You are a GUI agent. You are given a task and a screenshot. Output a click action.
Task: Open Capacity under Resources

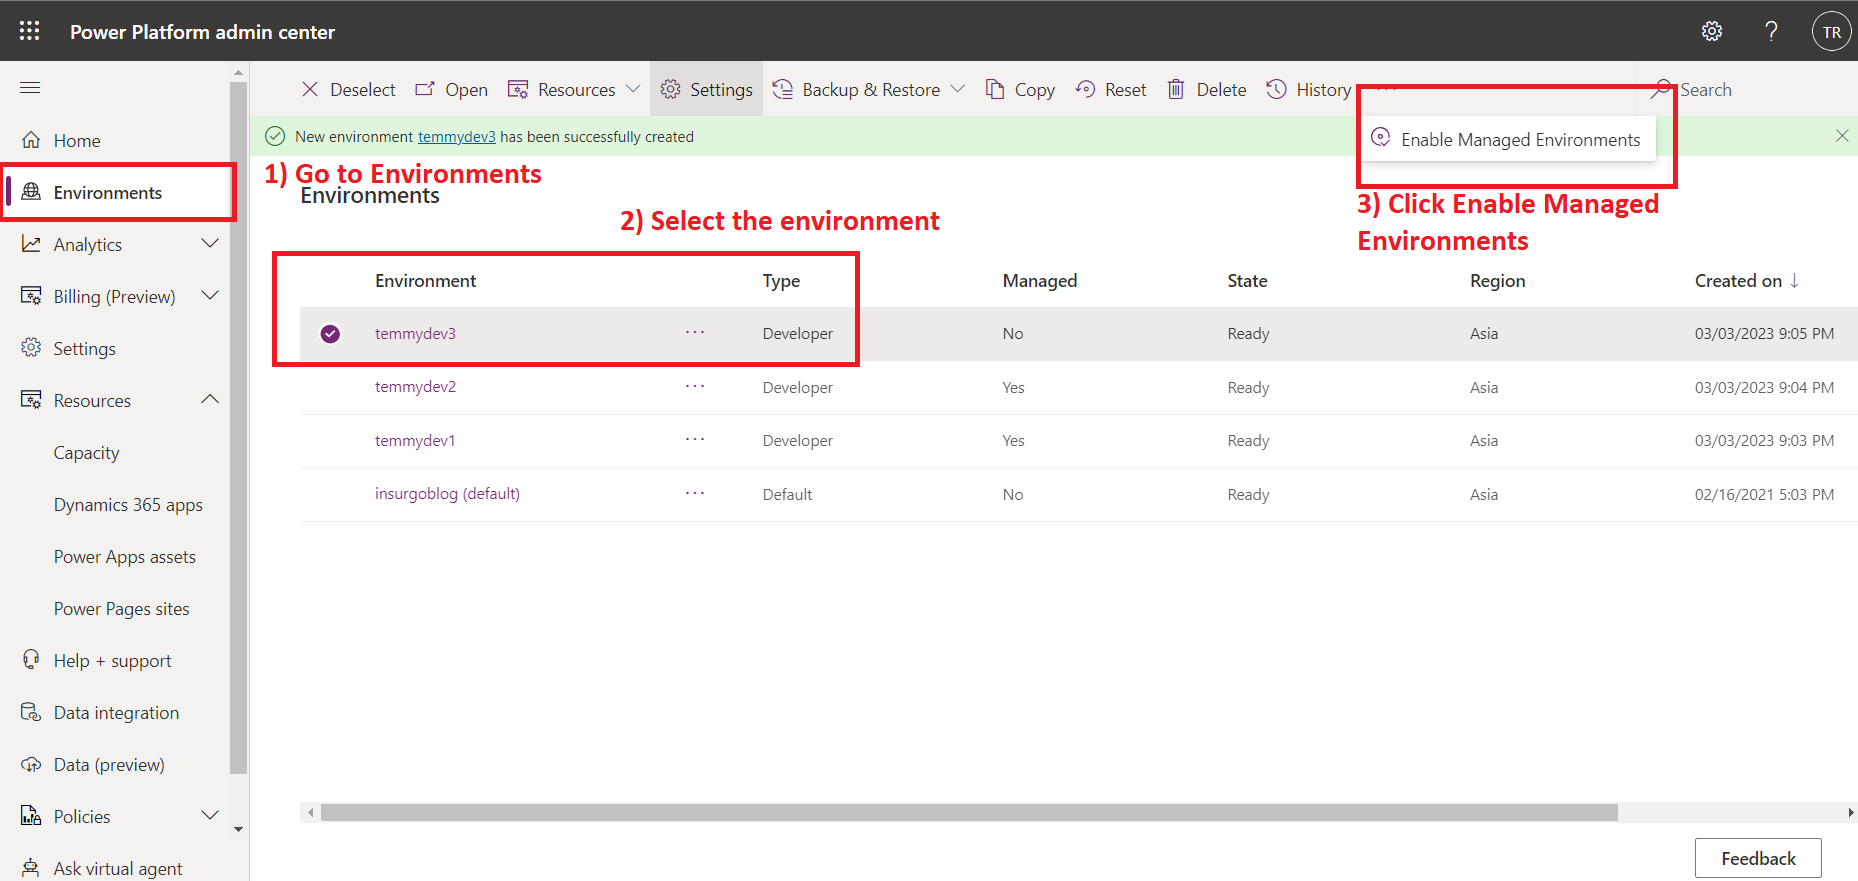87,453
